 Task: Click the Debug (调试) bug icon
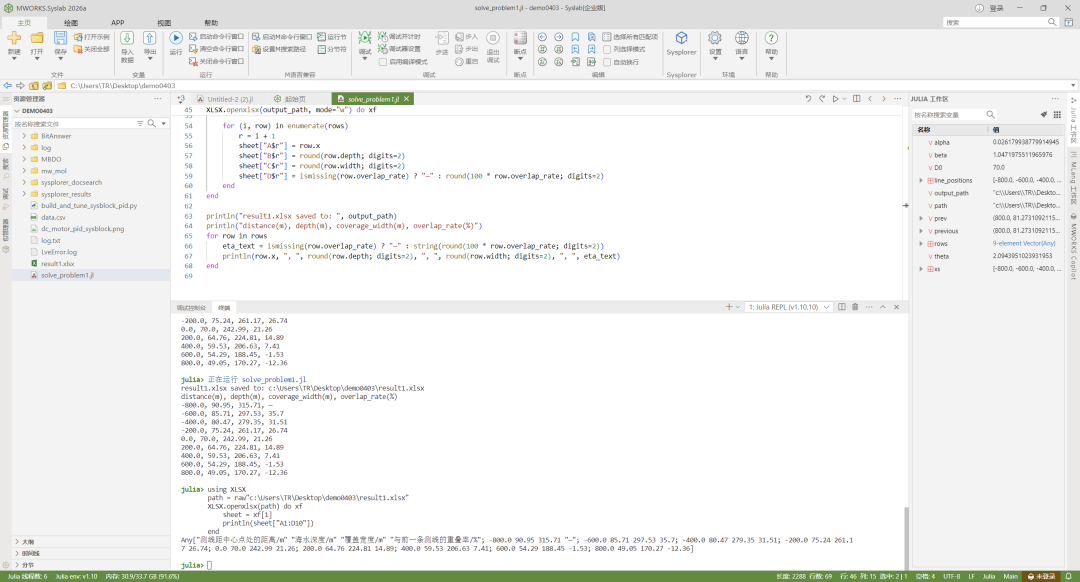pyautogui.click(x=364, y=38)
